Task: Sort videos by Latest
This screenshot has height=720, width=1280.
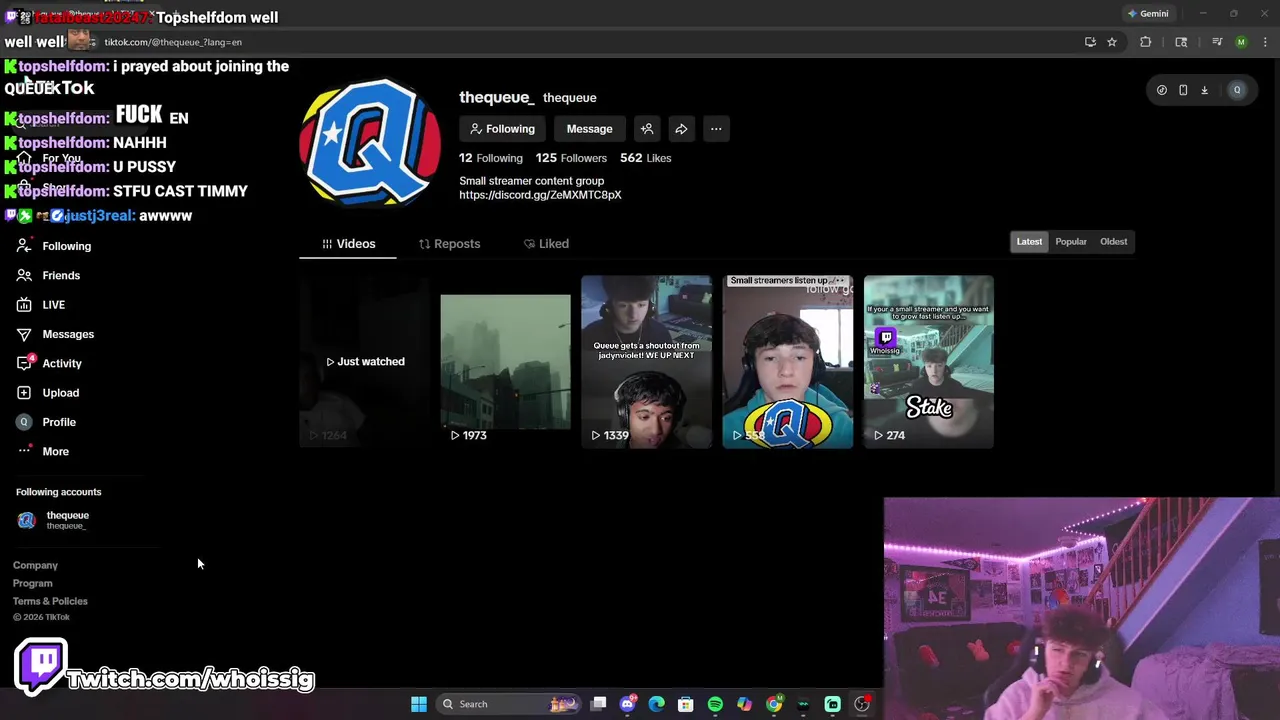Action: point(1029,242)
